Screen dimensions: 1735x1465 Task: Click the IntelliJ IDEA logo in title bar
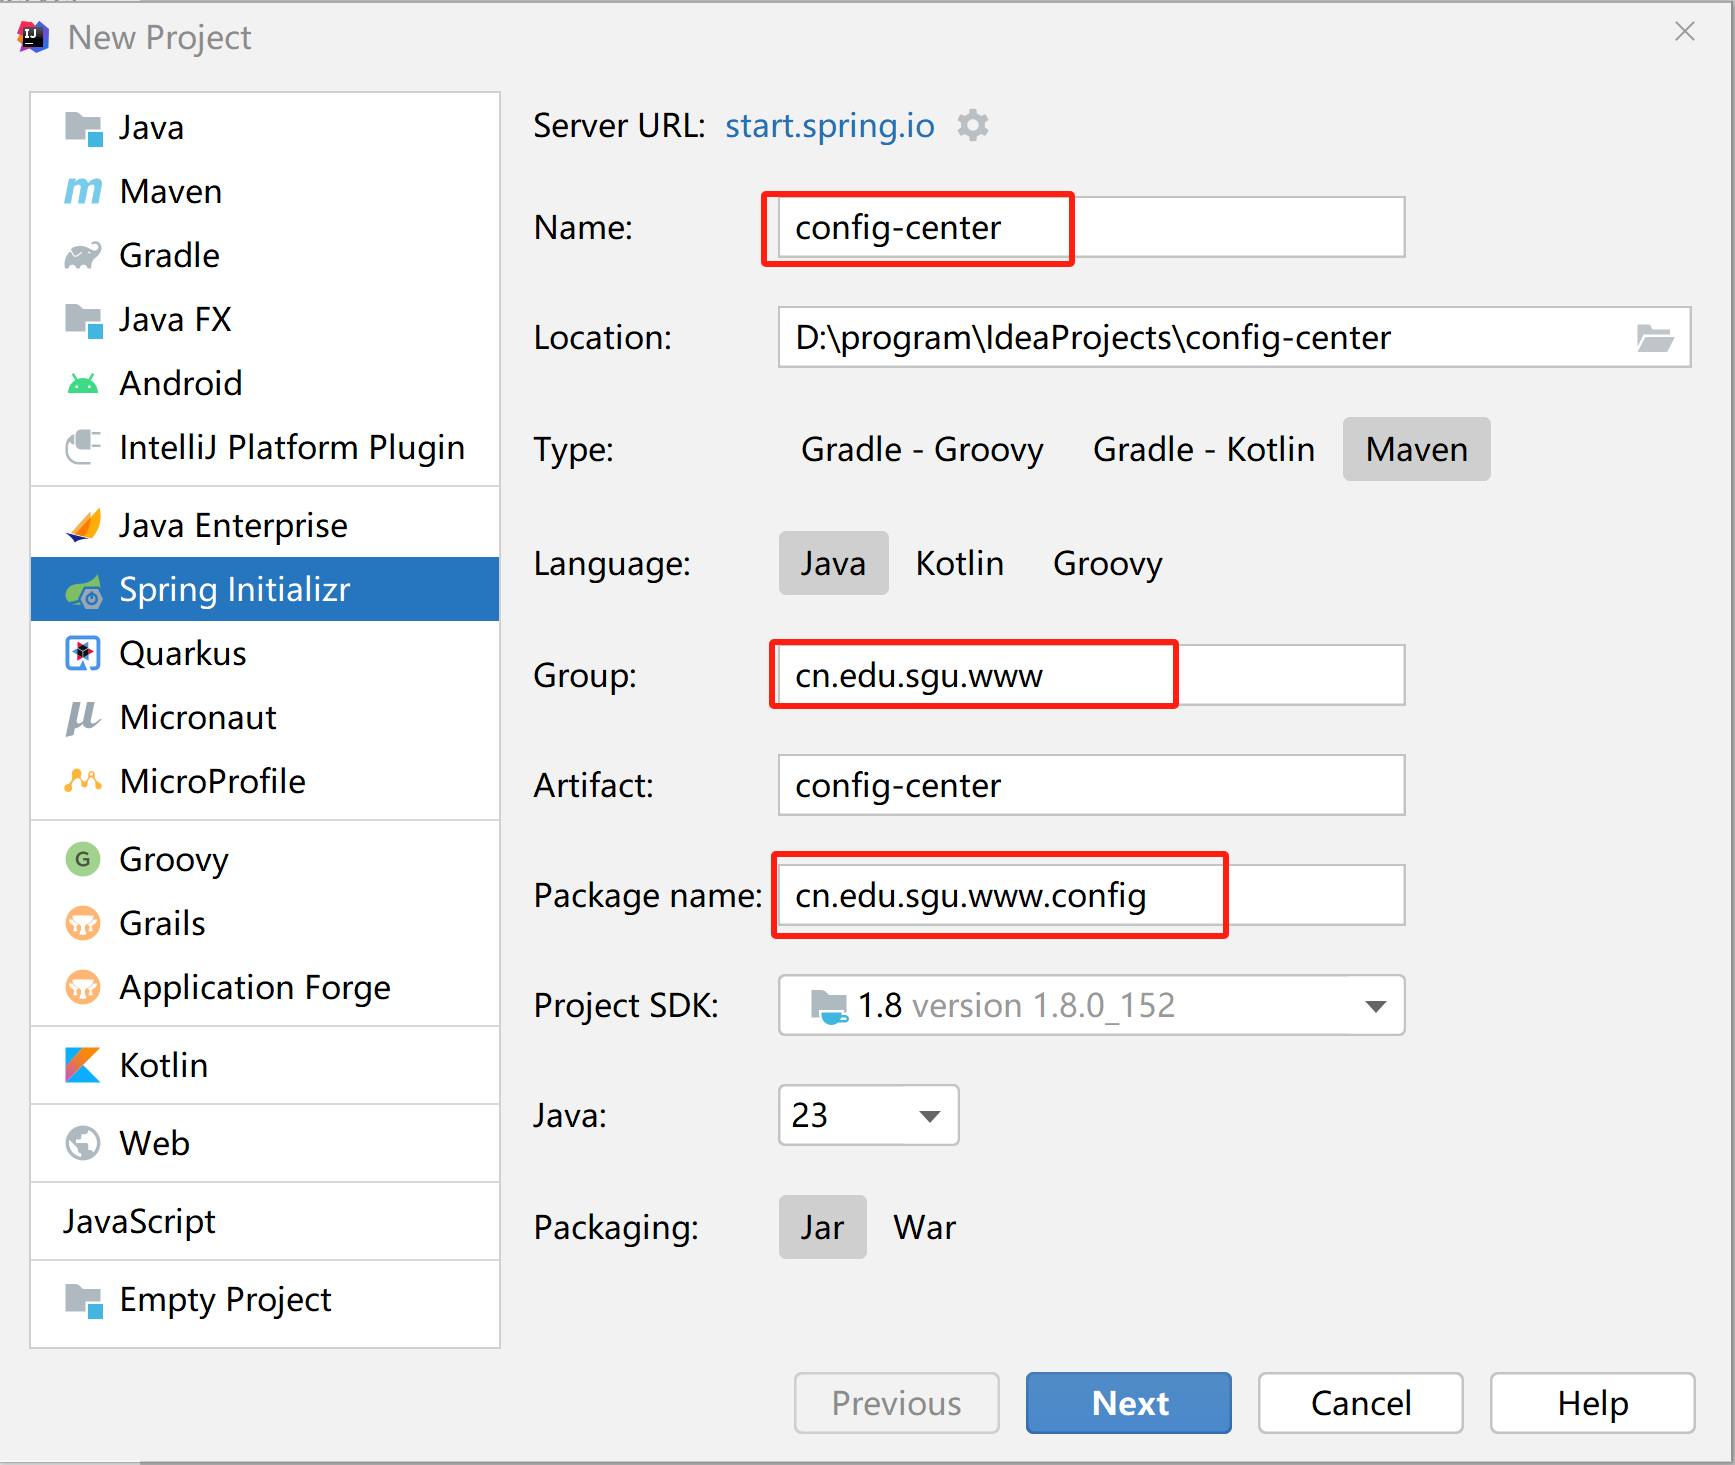(x=33, y=37)
